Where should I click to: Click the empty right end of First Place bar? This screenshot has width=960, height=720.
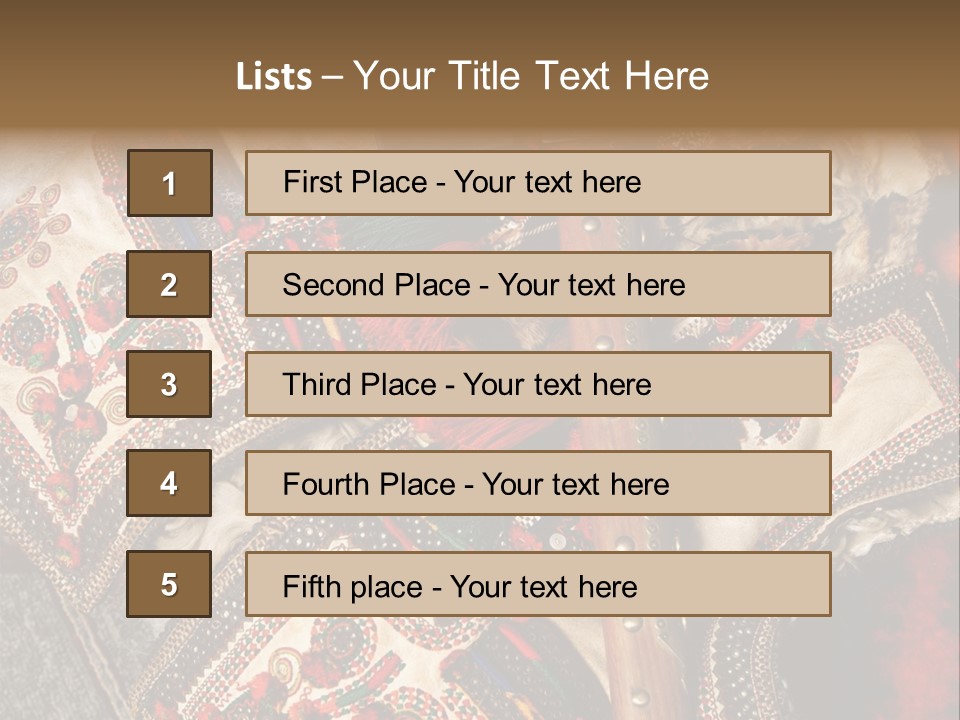760,183
